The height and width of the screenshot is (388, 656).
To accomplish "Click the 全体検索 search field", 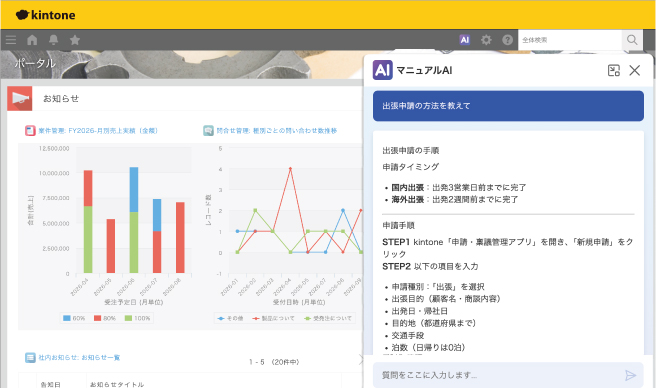I will [570, 40].
